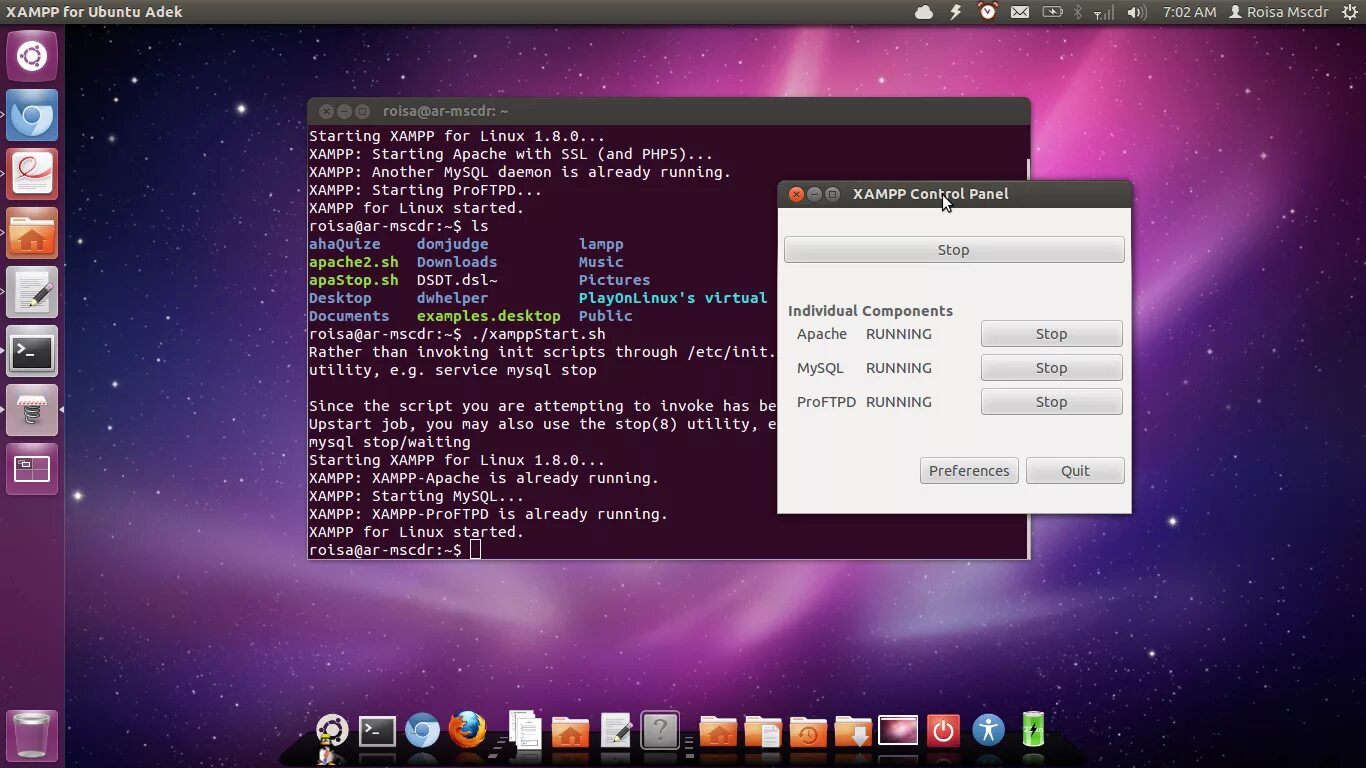
Task: Click the Bluetooth indicator
Action: tap(1078, 12)
